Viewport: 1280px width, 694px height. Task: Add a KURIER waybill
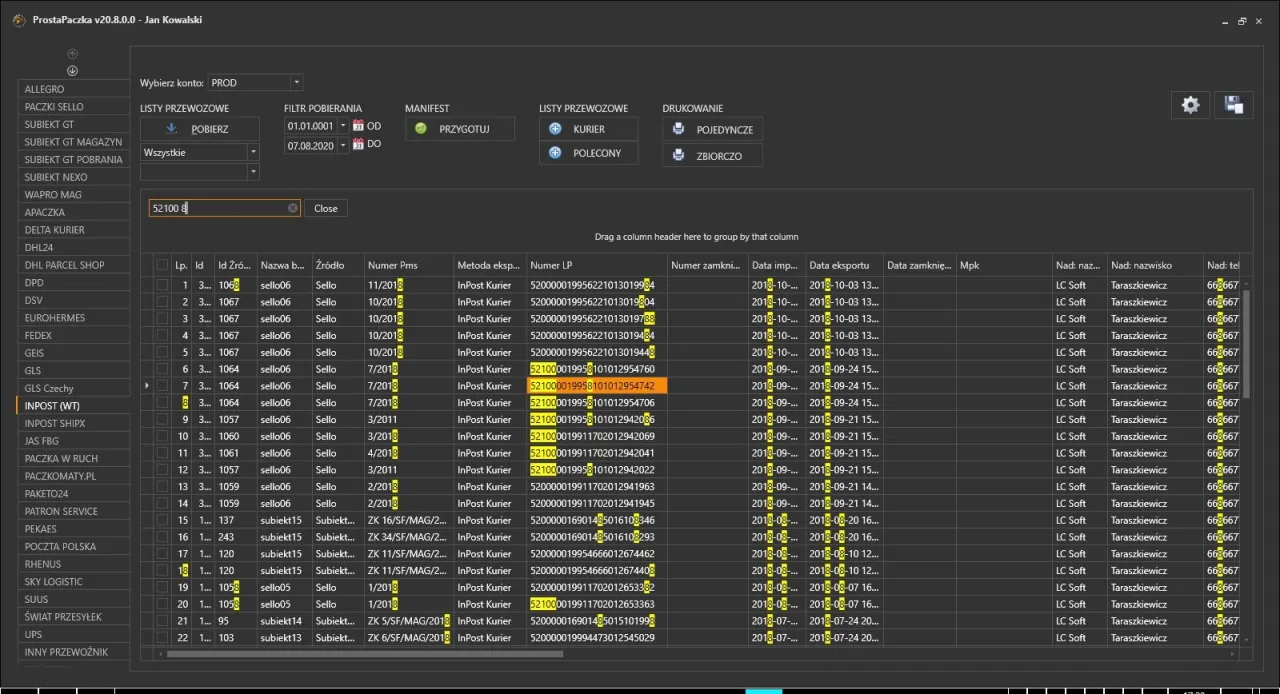(588, 129)
